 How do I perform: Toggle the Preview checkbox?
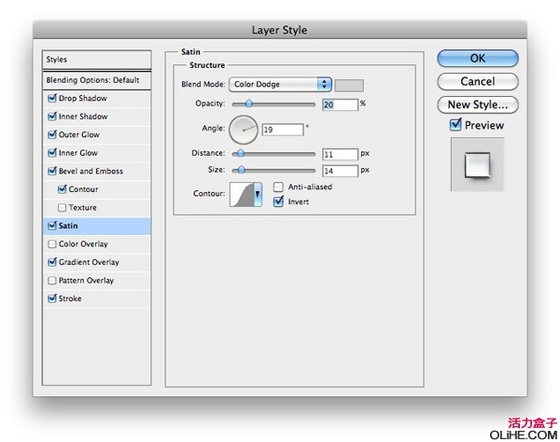pos(455,125)
